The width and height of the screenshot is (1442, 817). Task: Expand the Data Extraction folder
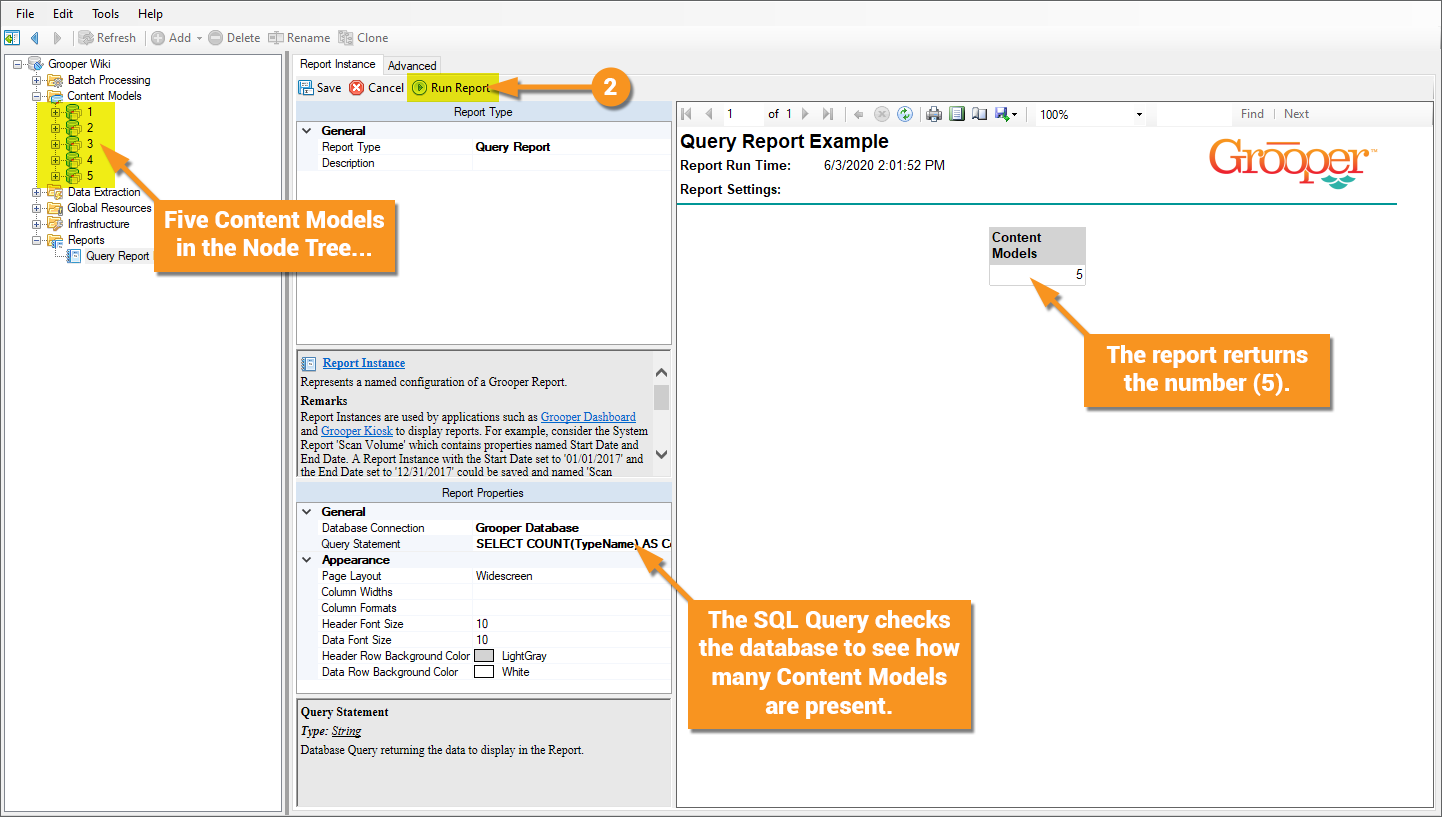(x=37, y=192)
